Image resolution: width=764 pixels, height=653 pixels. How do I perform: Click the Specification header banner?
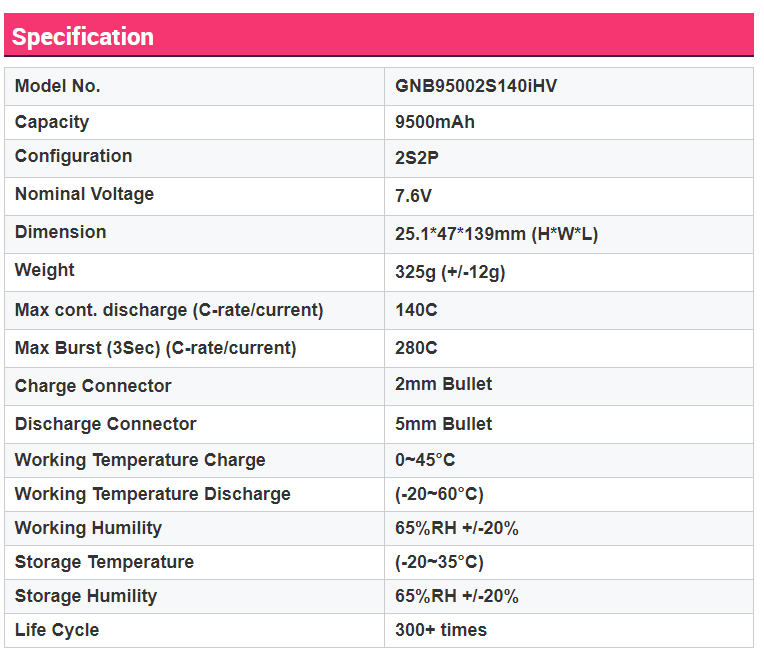379,35
